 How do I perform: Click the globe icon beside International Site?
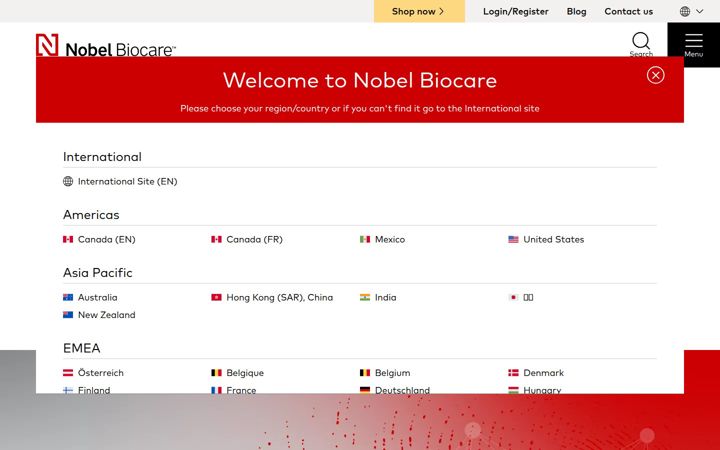tap(68, 181)
